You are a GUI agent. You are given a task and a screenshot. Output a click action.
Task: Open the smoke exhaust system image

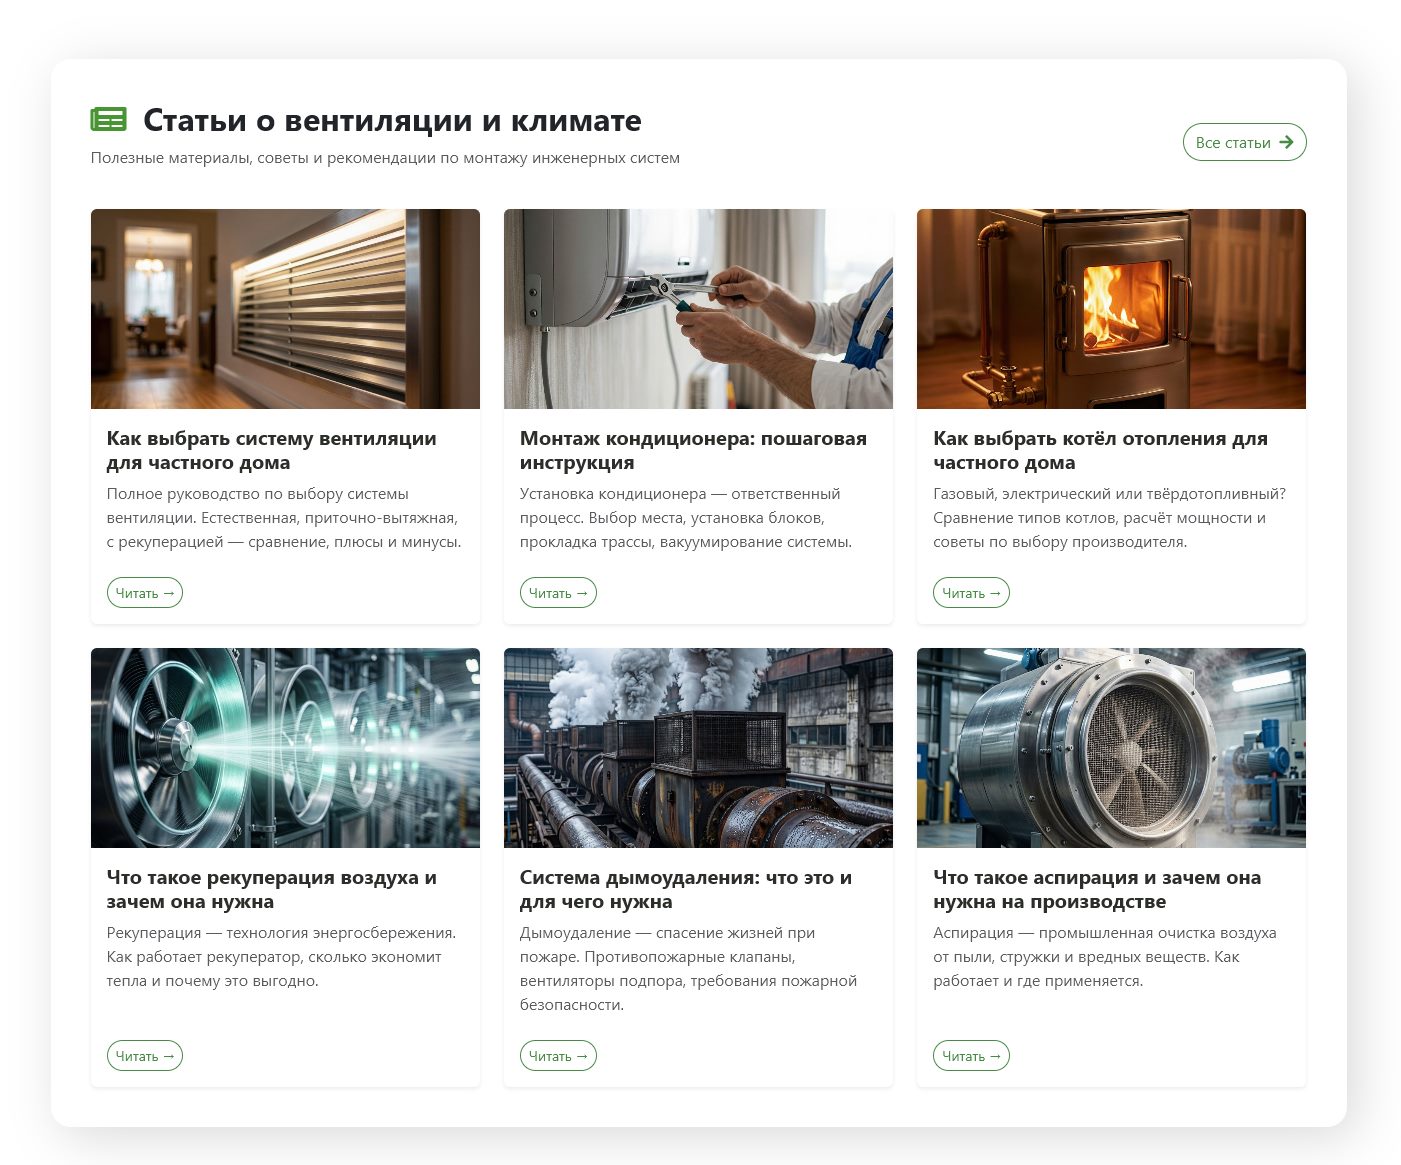coord(698,748)
